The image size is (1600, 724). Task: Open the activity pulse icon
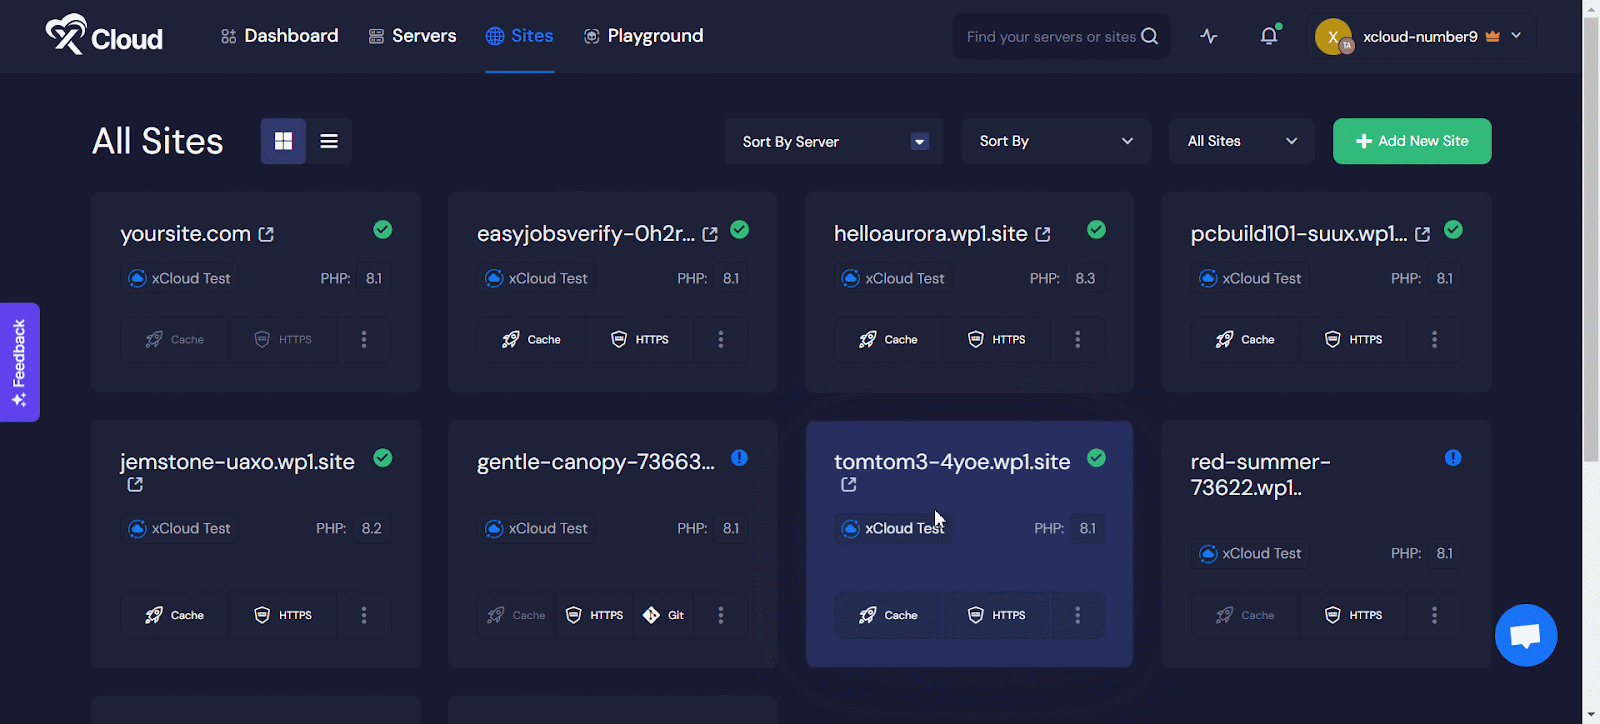tap(1209, 36)
